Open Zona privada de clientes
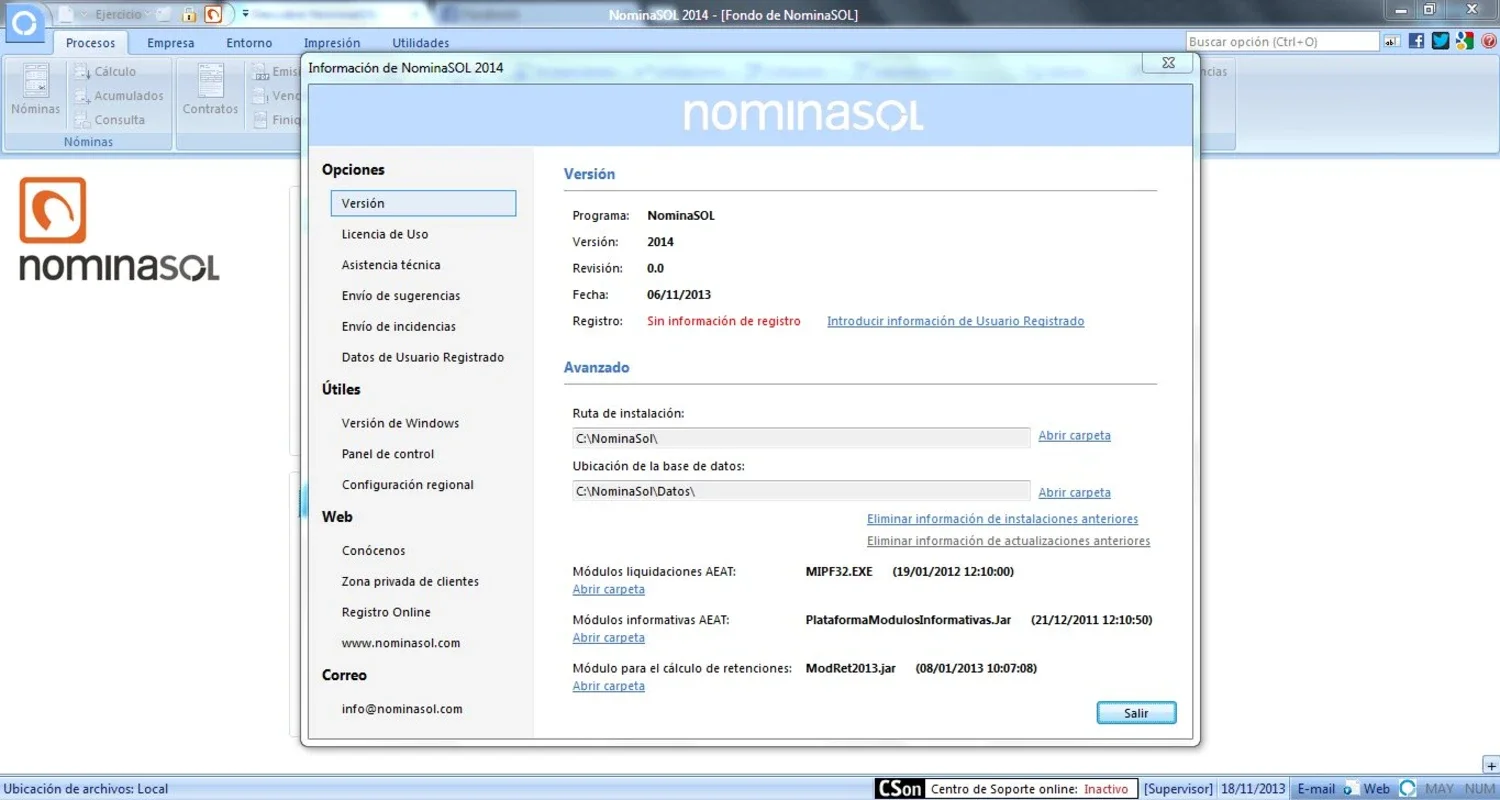 [x=410, y=582]
